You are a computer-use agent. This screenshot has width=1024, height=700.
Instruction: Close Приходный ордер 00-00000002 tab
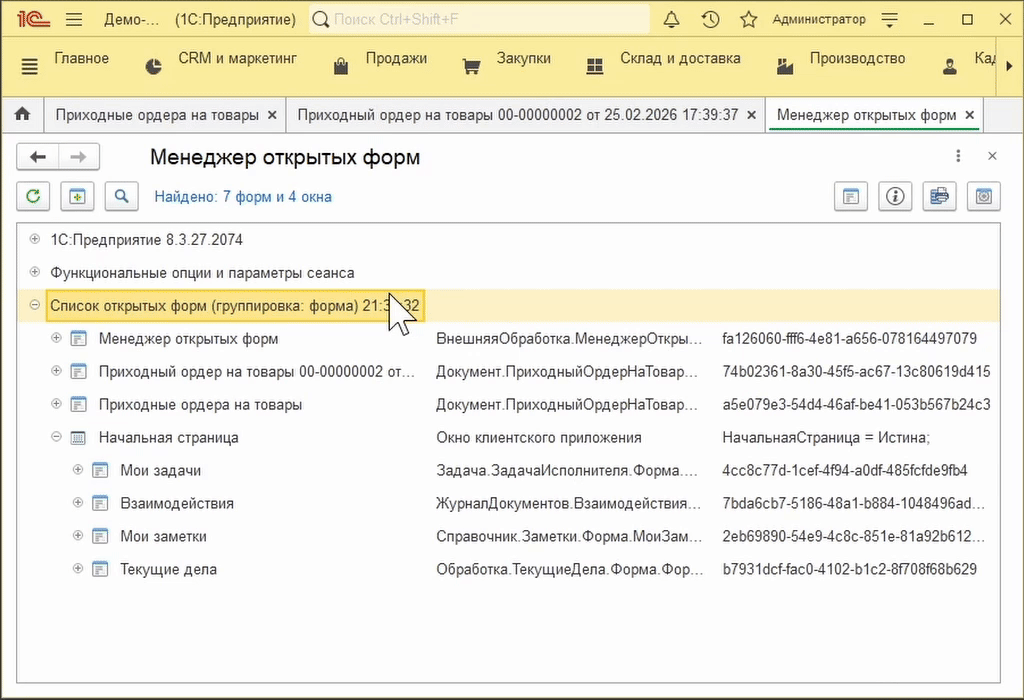click(x=752, y=115)
